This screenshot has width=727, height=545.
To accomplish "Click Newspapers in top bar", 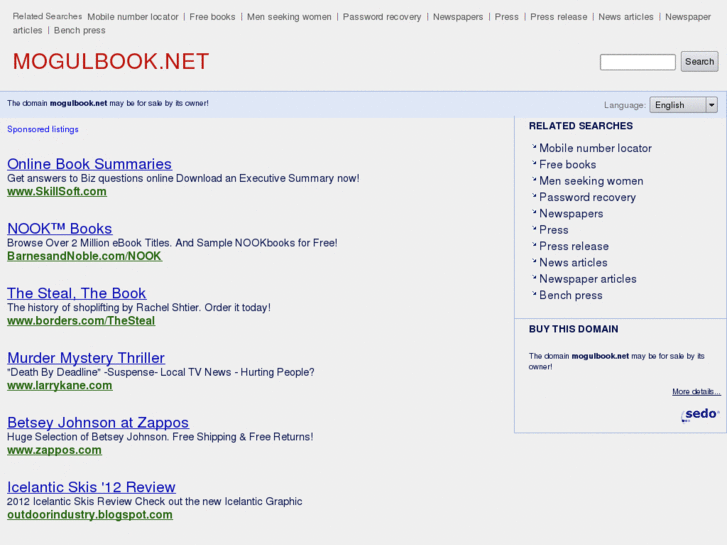I will point(458,17).
